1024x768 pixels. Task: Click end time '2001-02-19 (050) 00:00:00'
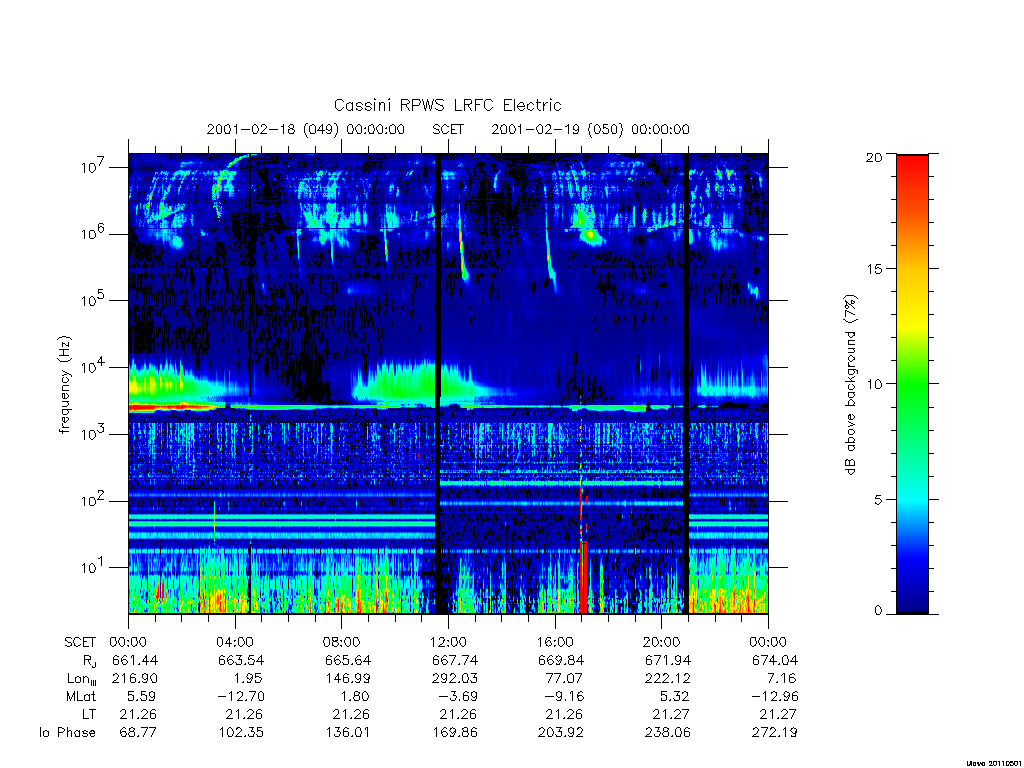pos(590,129)
